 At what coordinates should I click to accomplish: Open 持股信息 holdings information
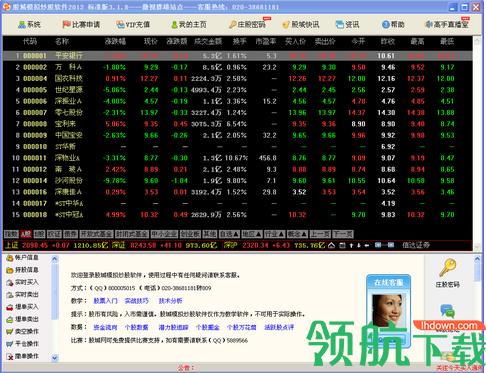22,270
